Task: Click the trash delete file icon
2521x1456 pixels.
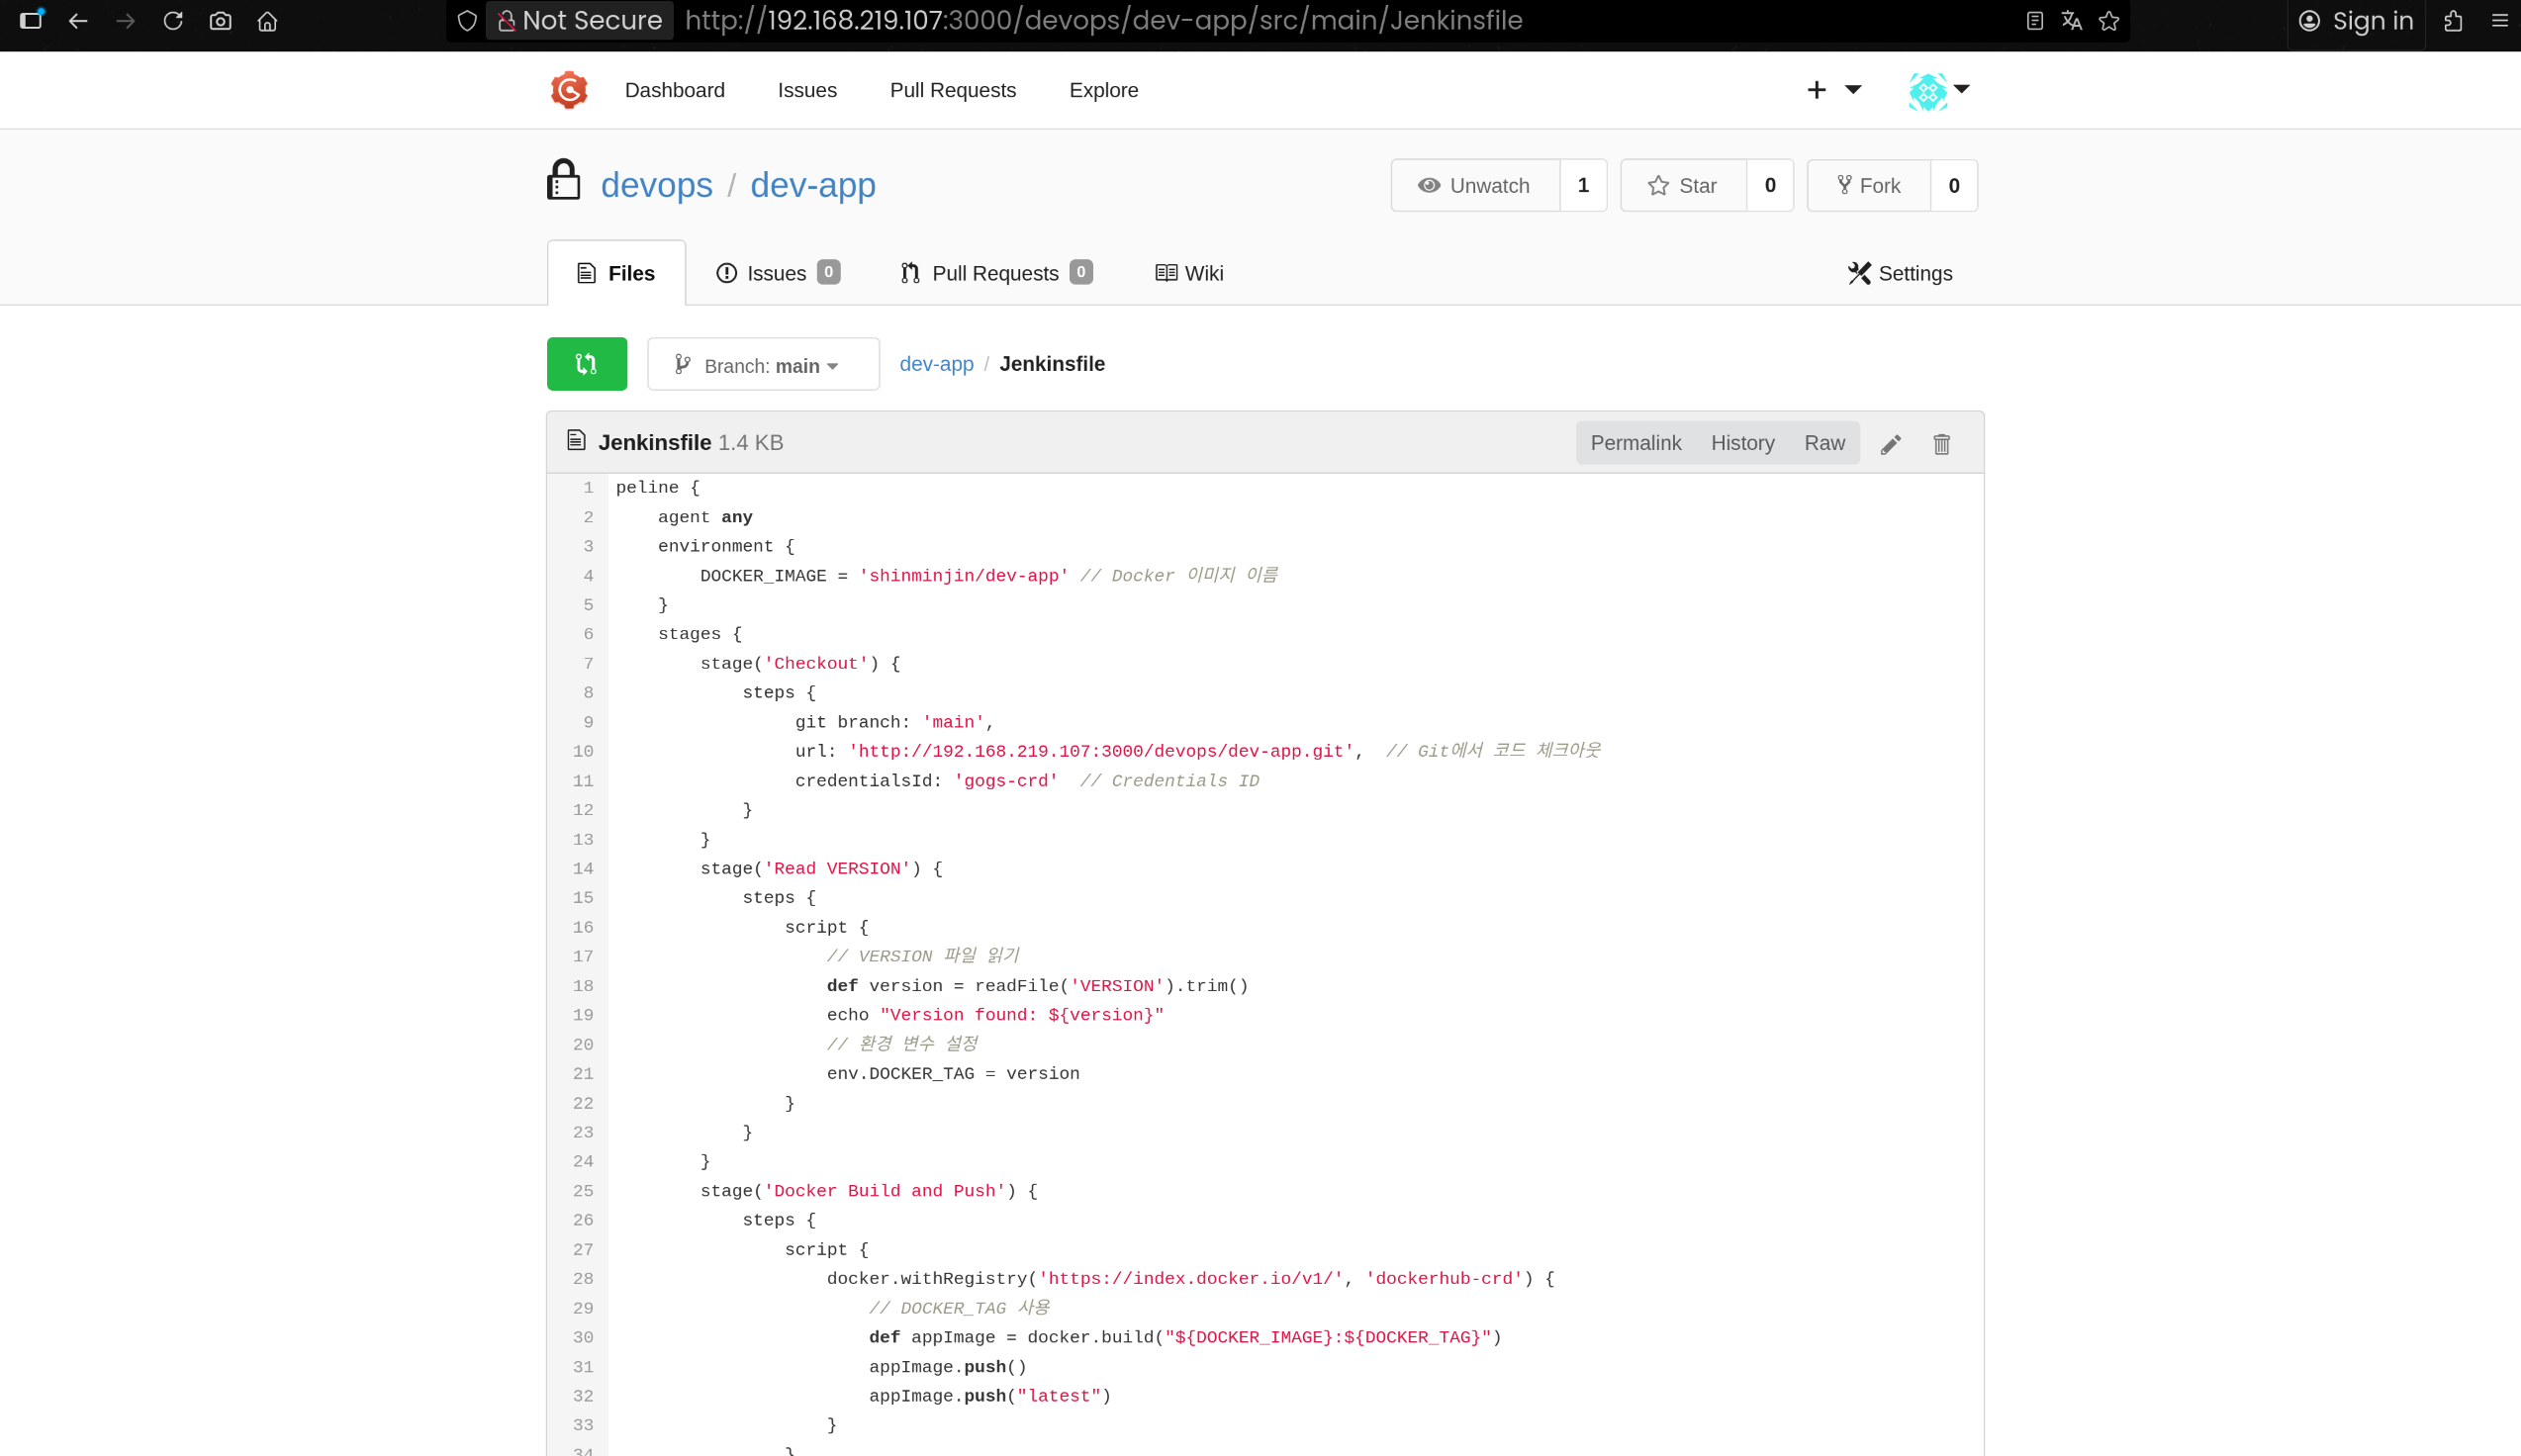Action: click(x=1941, y=444)
